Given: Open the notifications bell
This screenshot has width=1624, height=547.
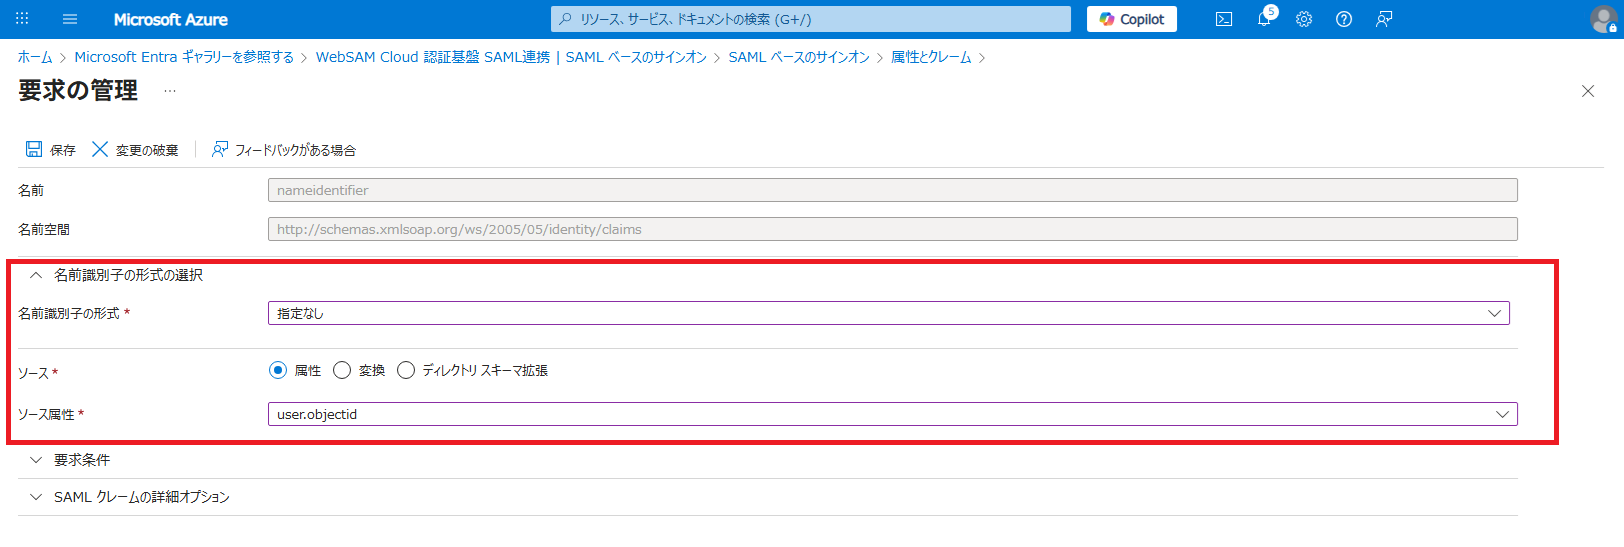Looking at the screenshot, I should coord(1264,19).
